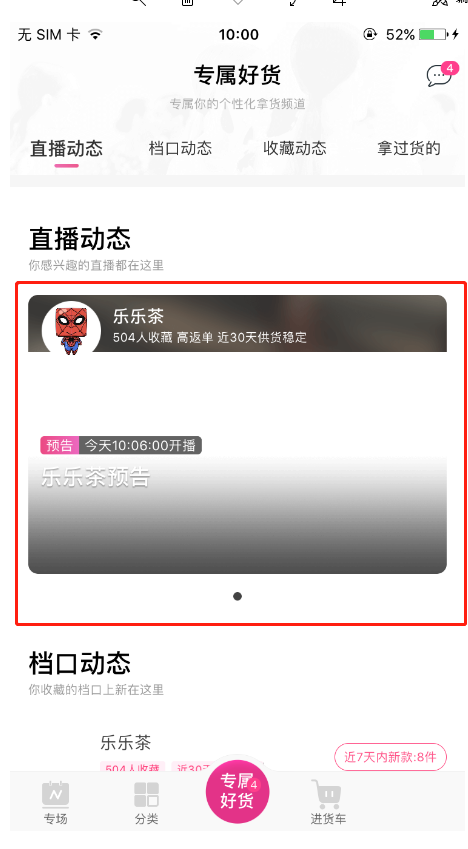Tap the 专场 calendar icon
Image resolution: width=468 pixels, height=849 pixels.
56,794
